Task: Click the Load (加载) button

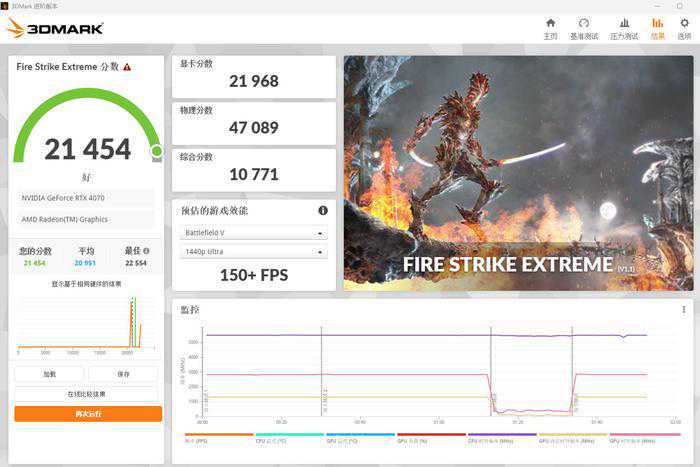Action: click(49, 374)
